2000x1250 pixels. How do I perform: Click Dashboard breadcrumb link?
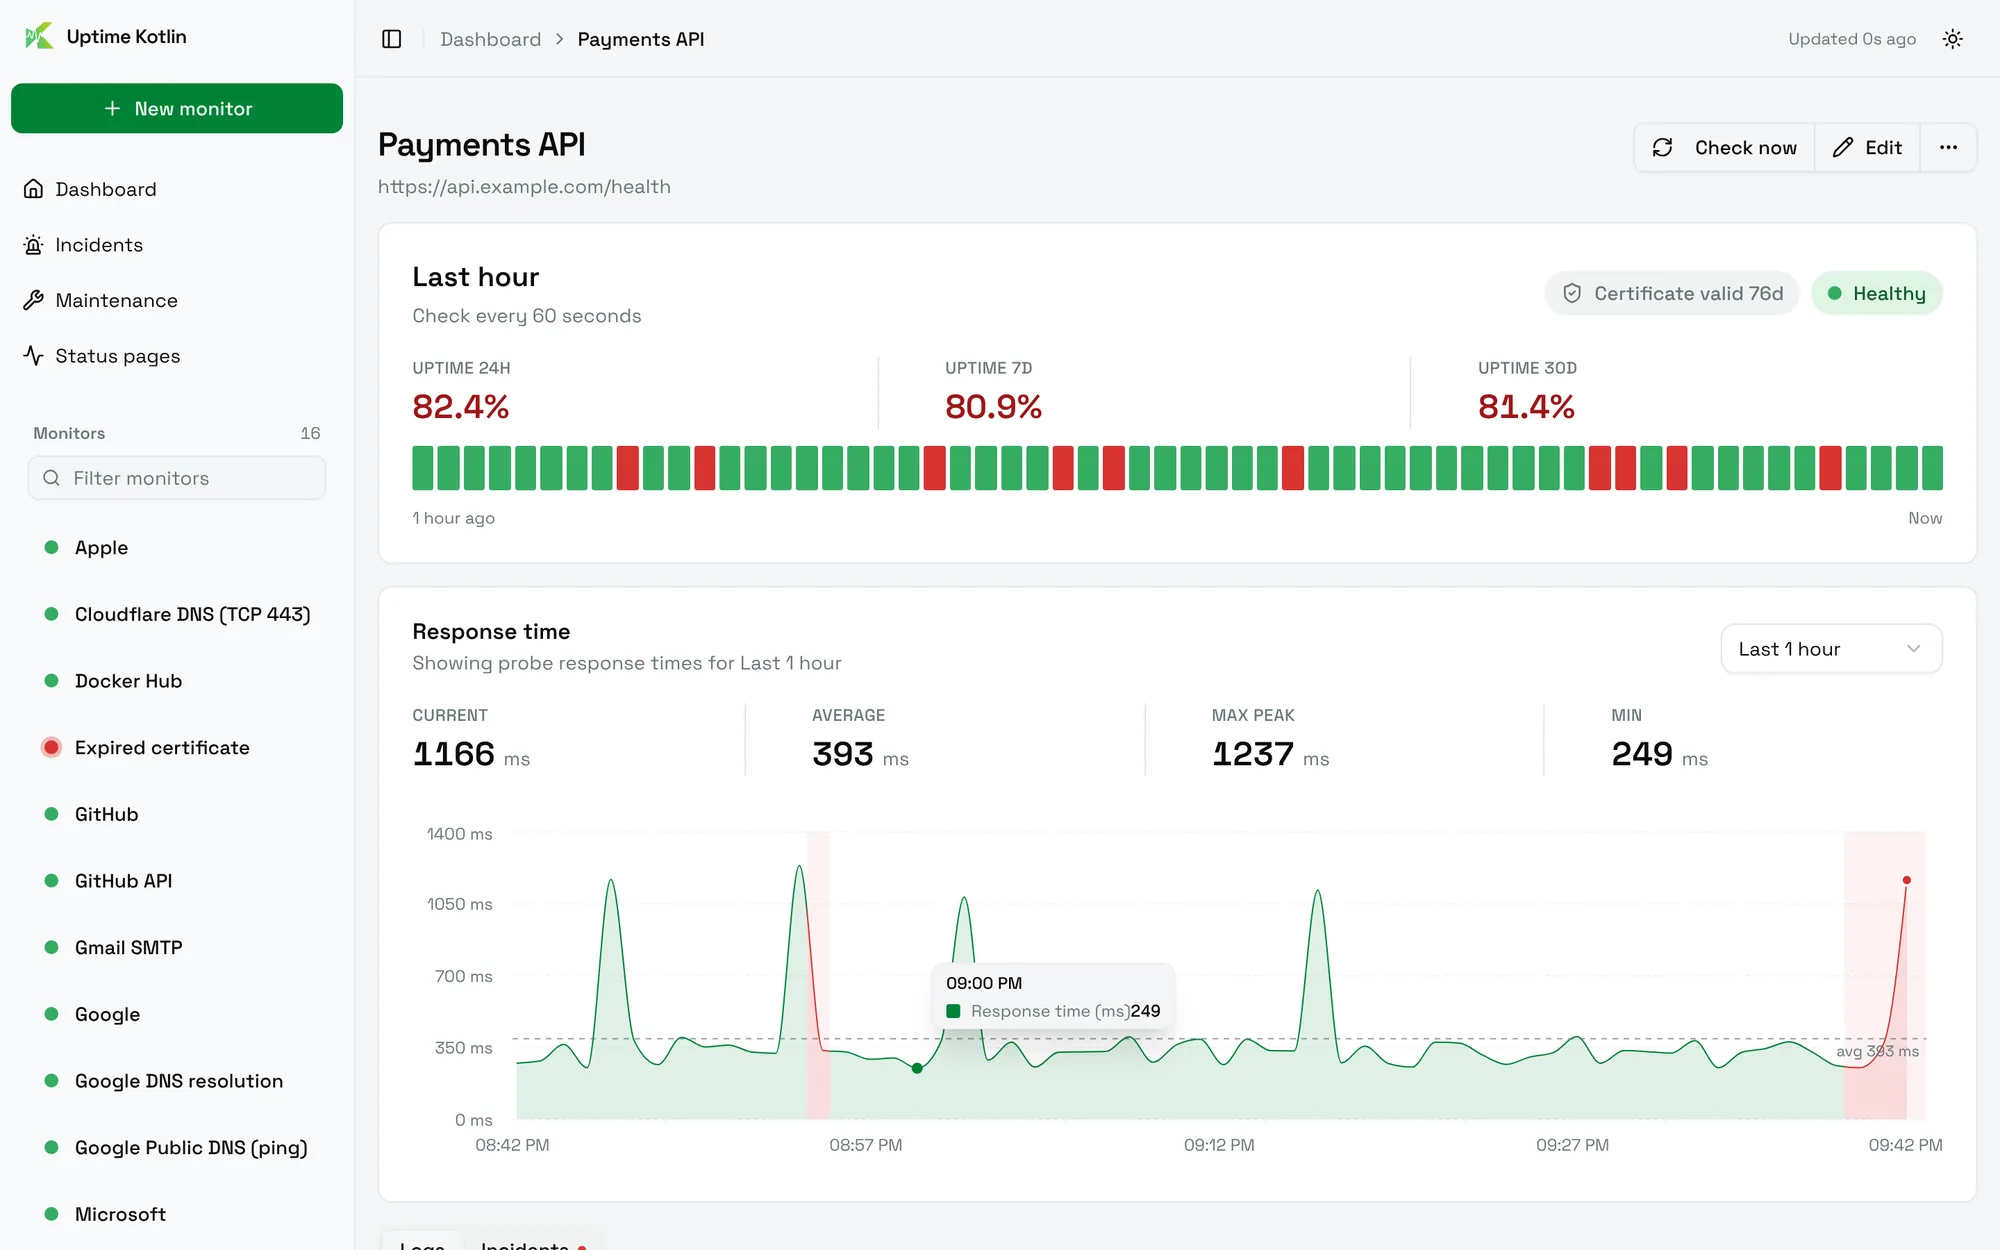pos(490,39)
